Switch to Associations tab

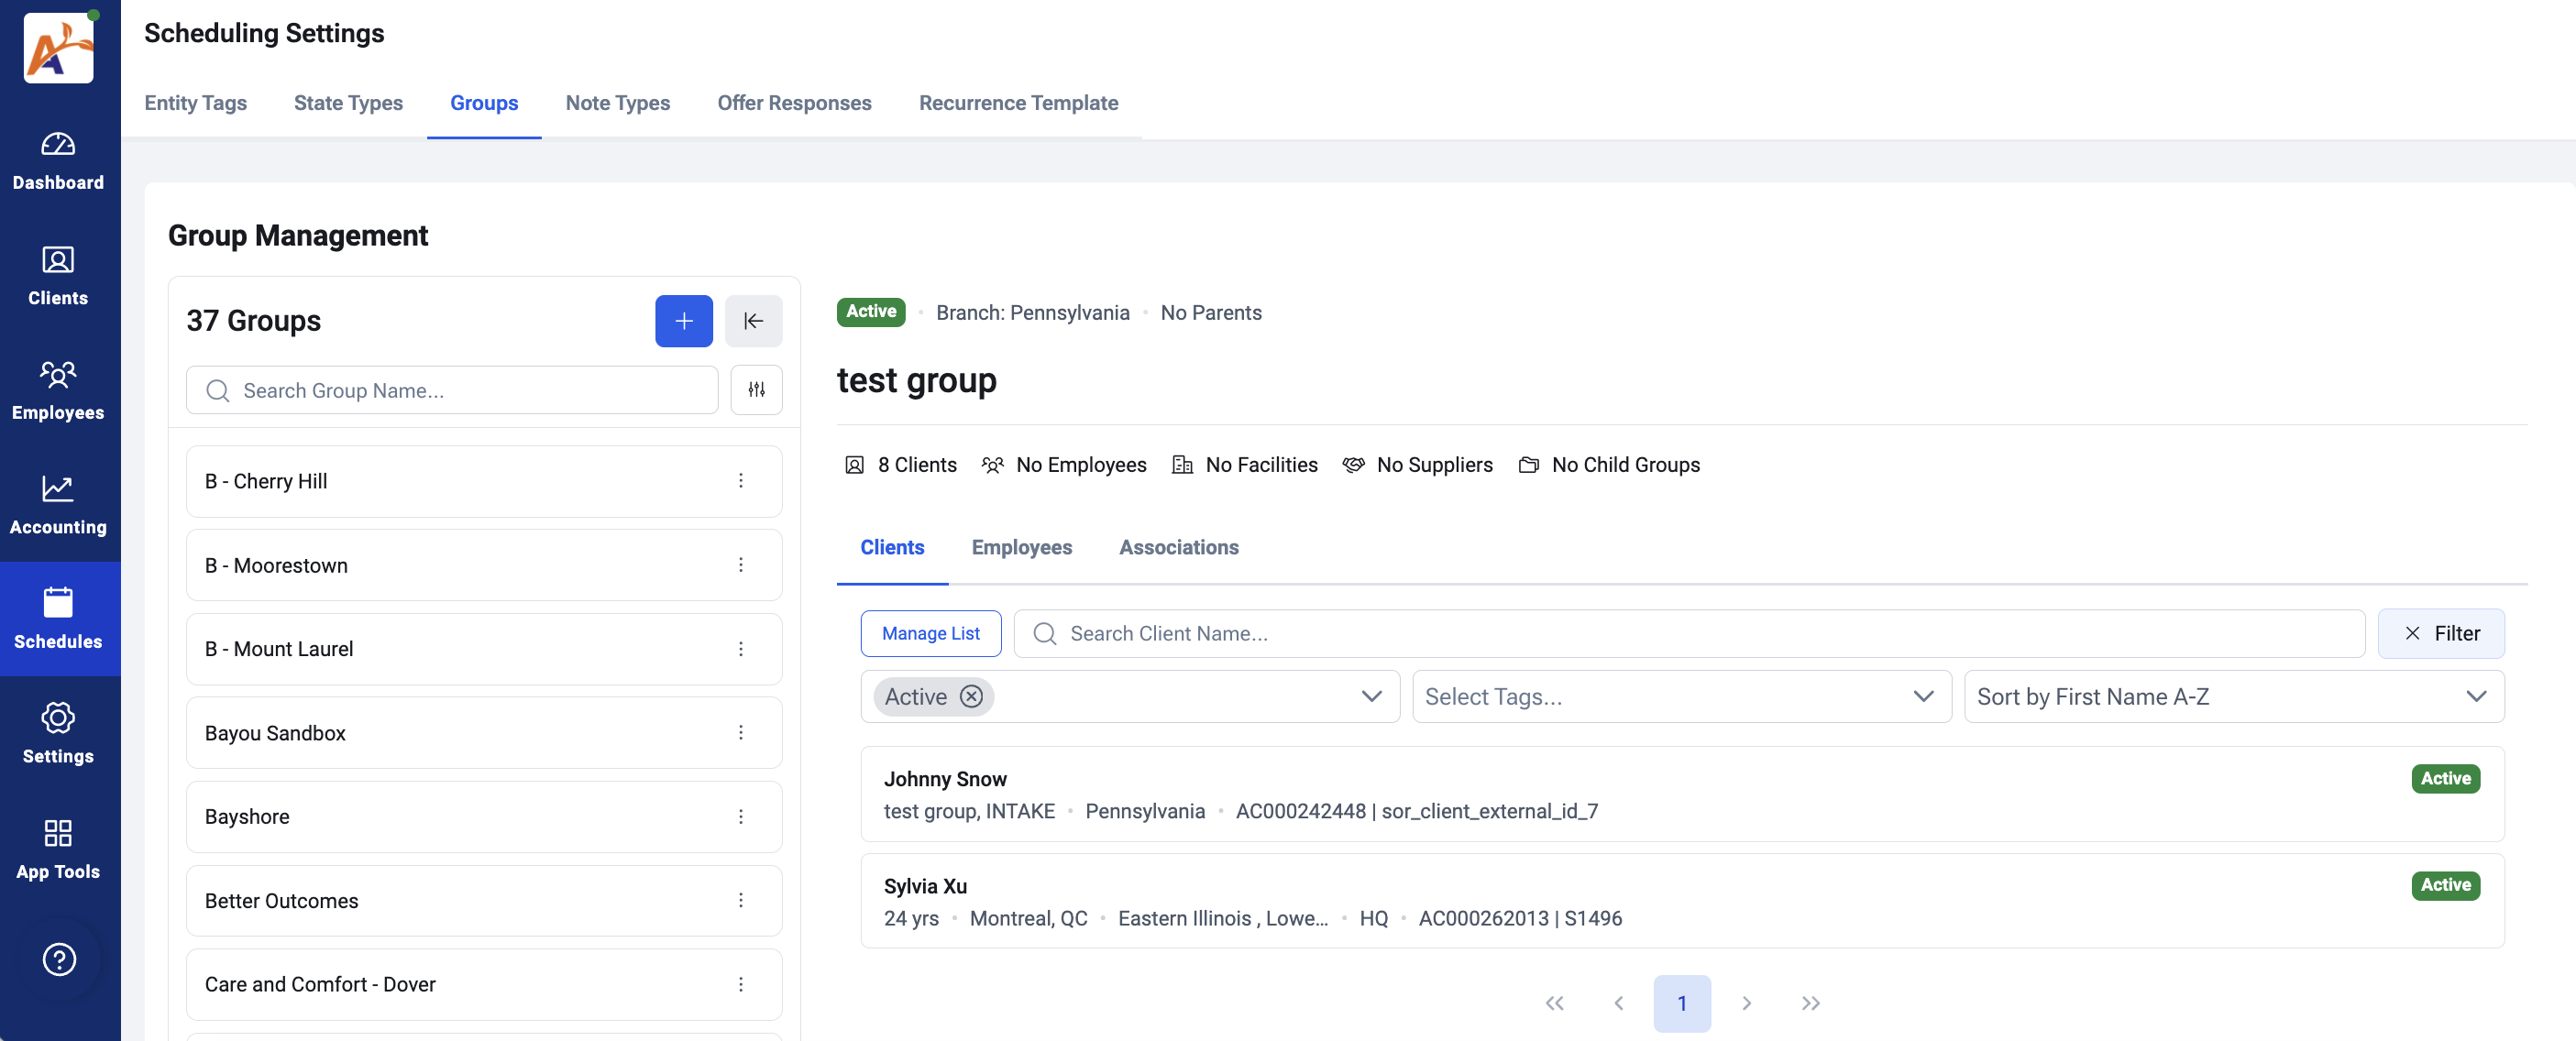tap(1178, 547)
